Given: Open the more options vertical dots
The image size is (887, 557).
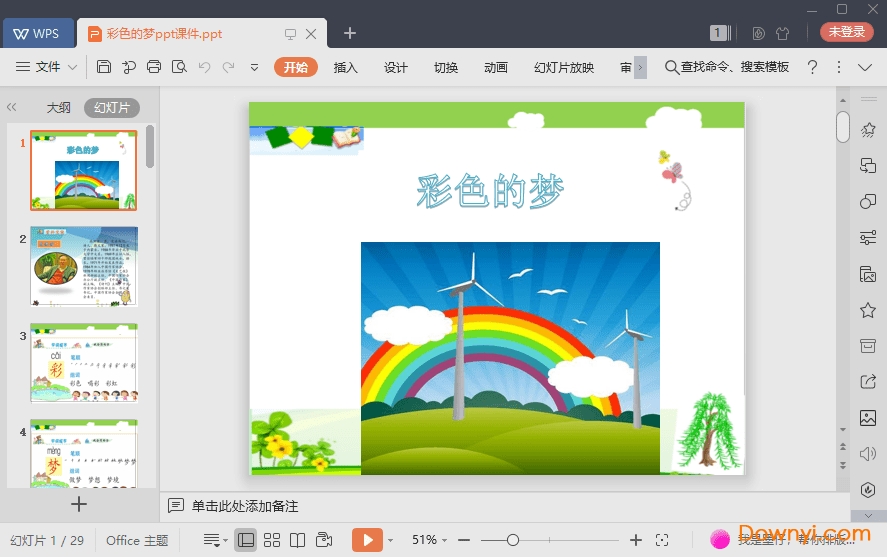Looking at the screenshot, I should click(x=839, y=67).
